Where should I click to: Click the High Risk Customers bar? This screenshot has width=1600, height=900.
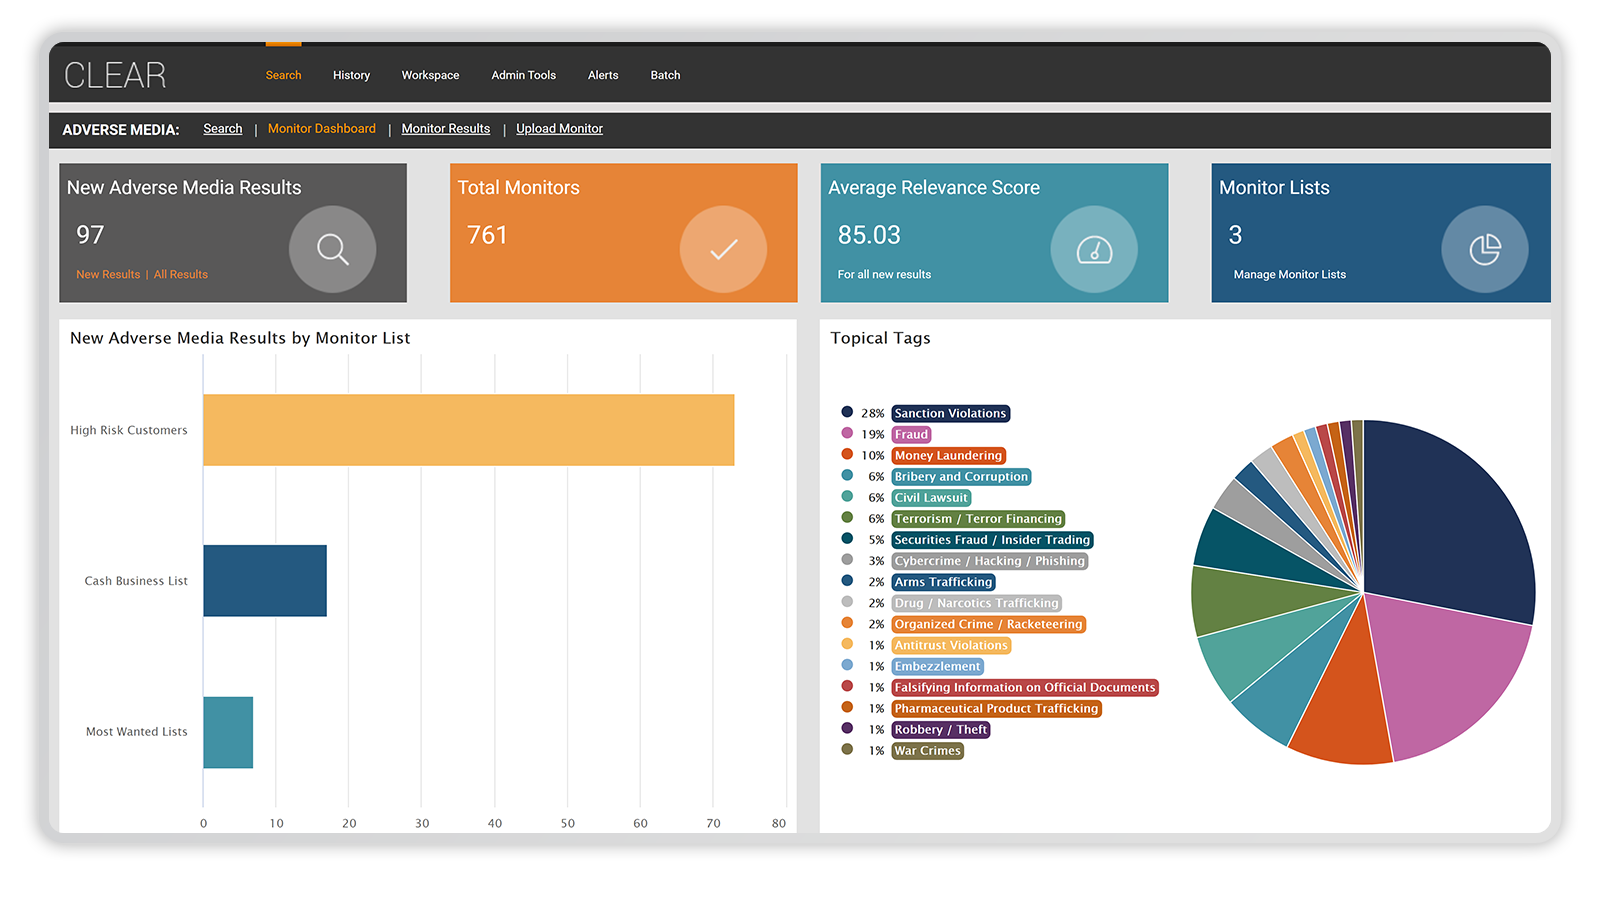468,430
